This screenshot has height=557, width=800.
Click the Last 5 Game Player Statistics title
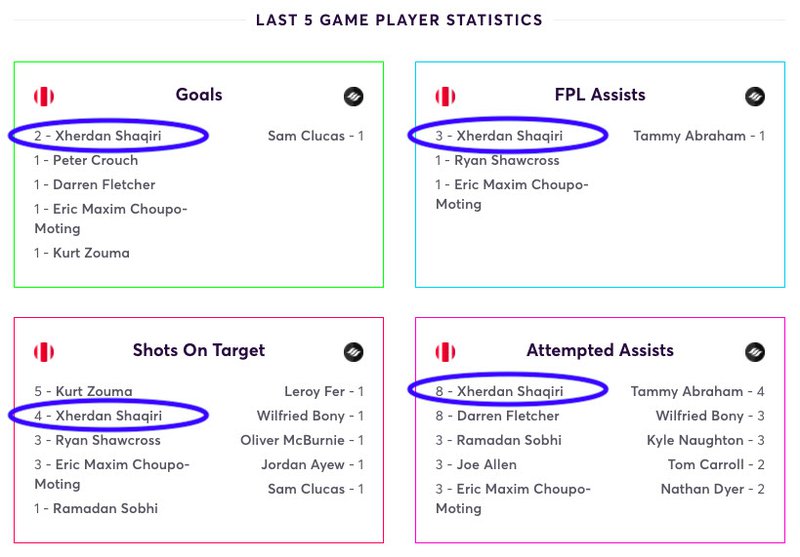[399, 20]
